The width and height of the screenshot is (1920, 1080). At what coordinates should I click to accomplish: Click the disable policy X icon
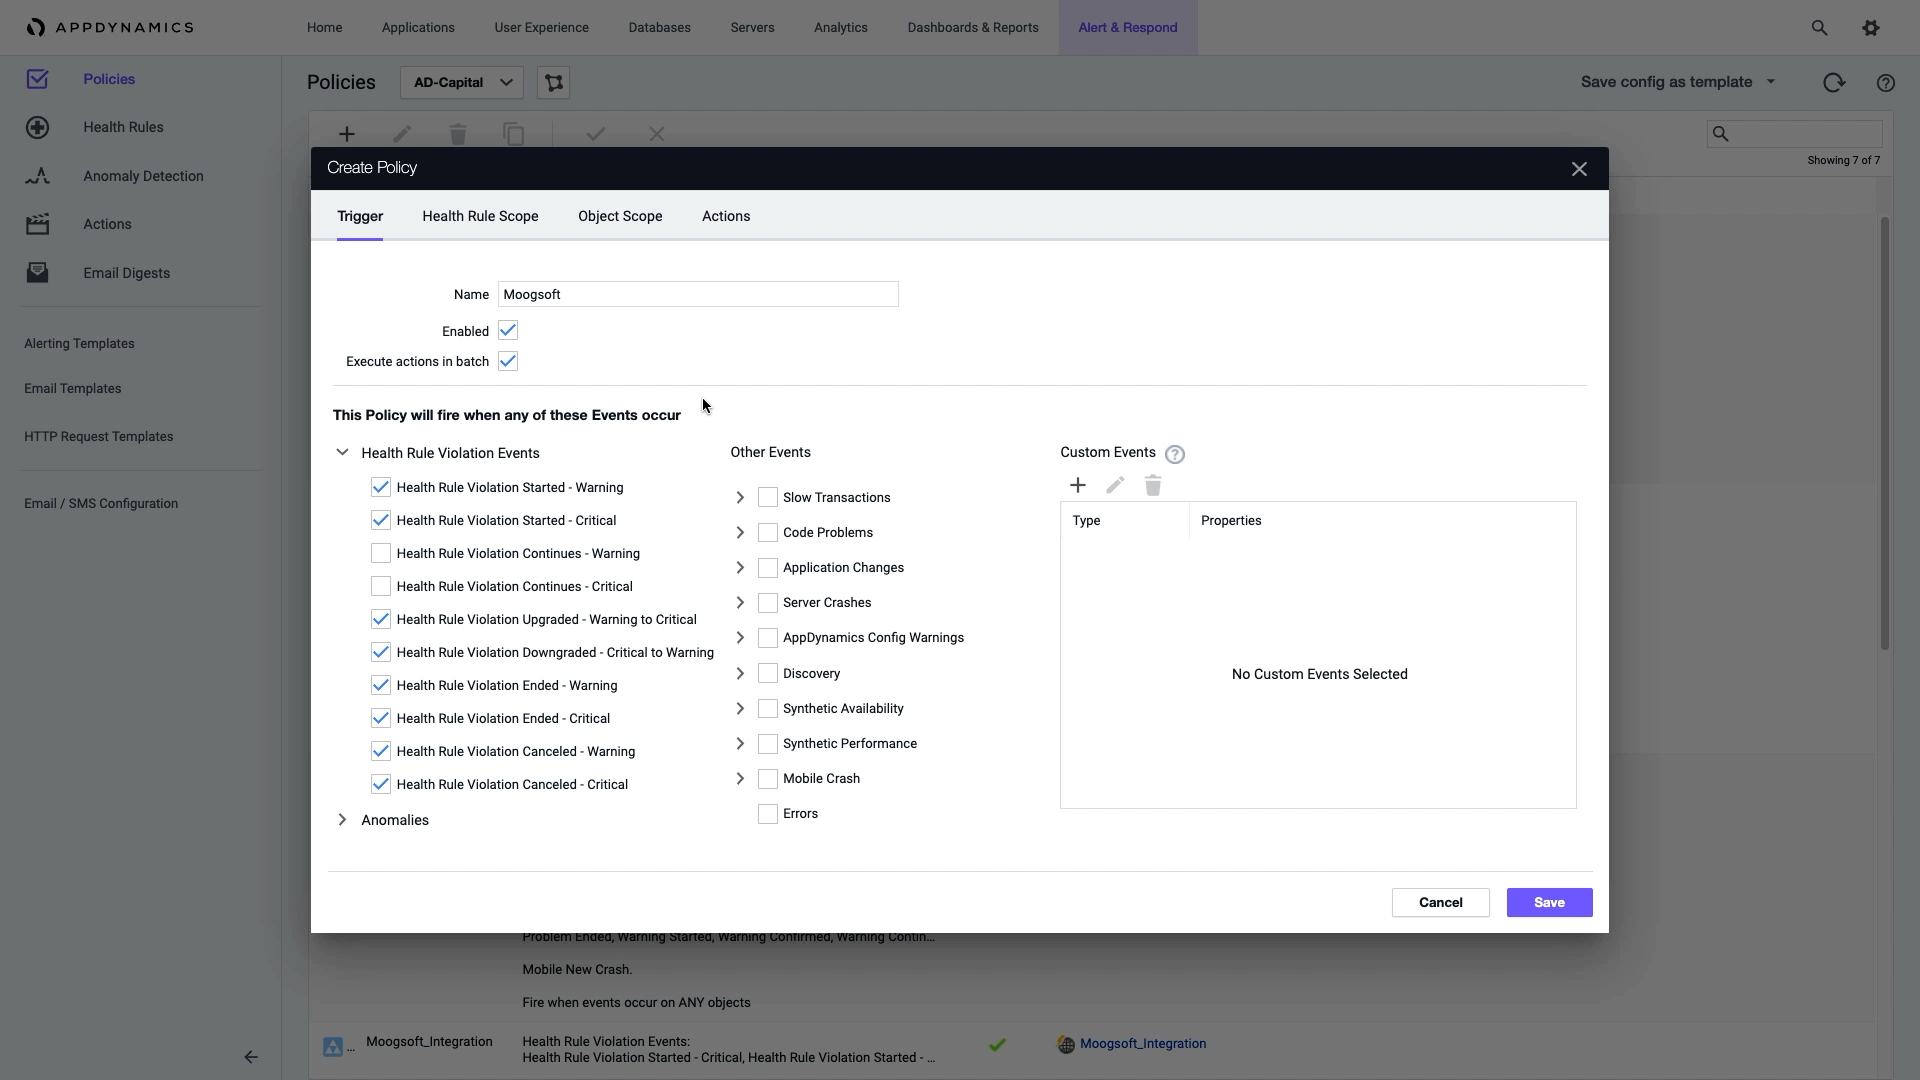click(x=657, y=134)
